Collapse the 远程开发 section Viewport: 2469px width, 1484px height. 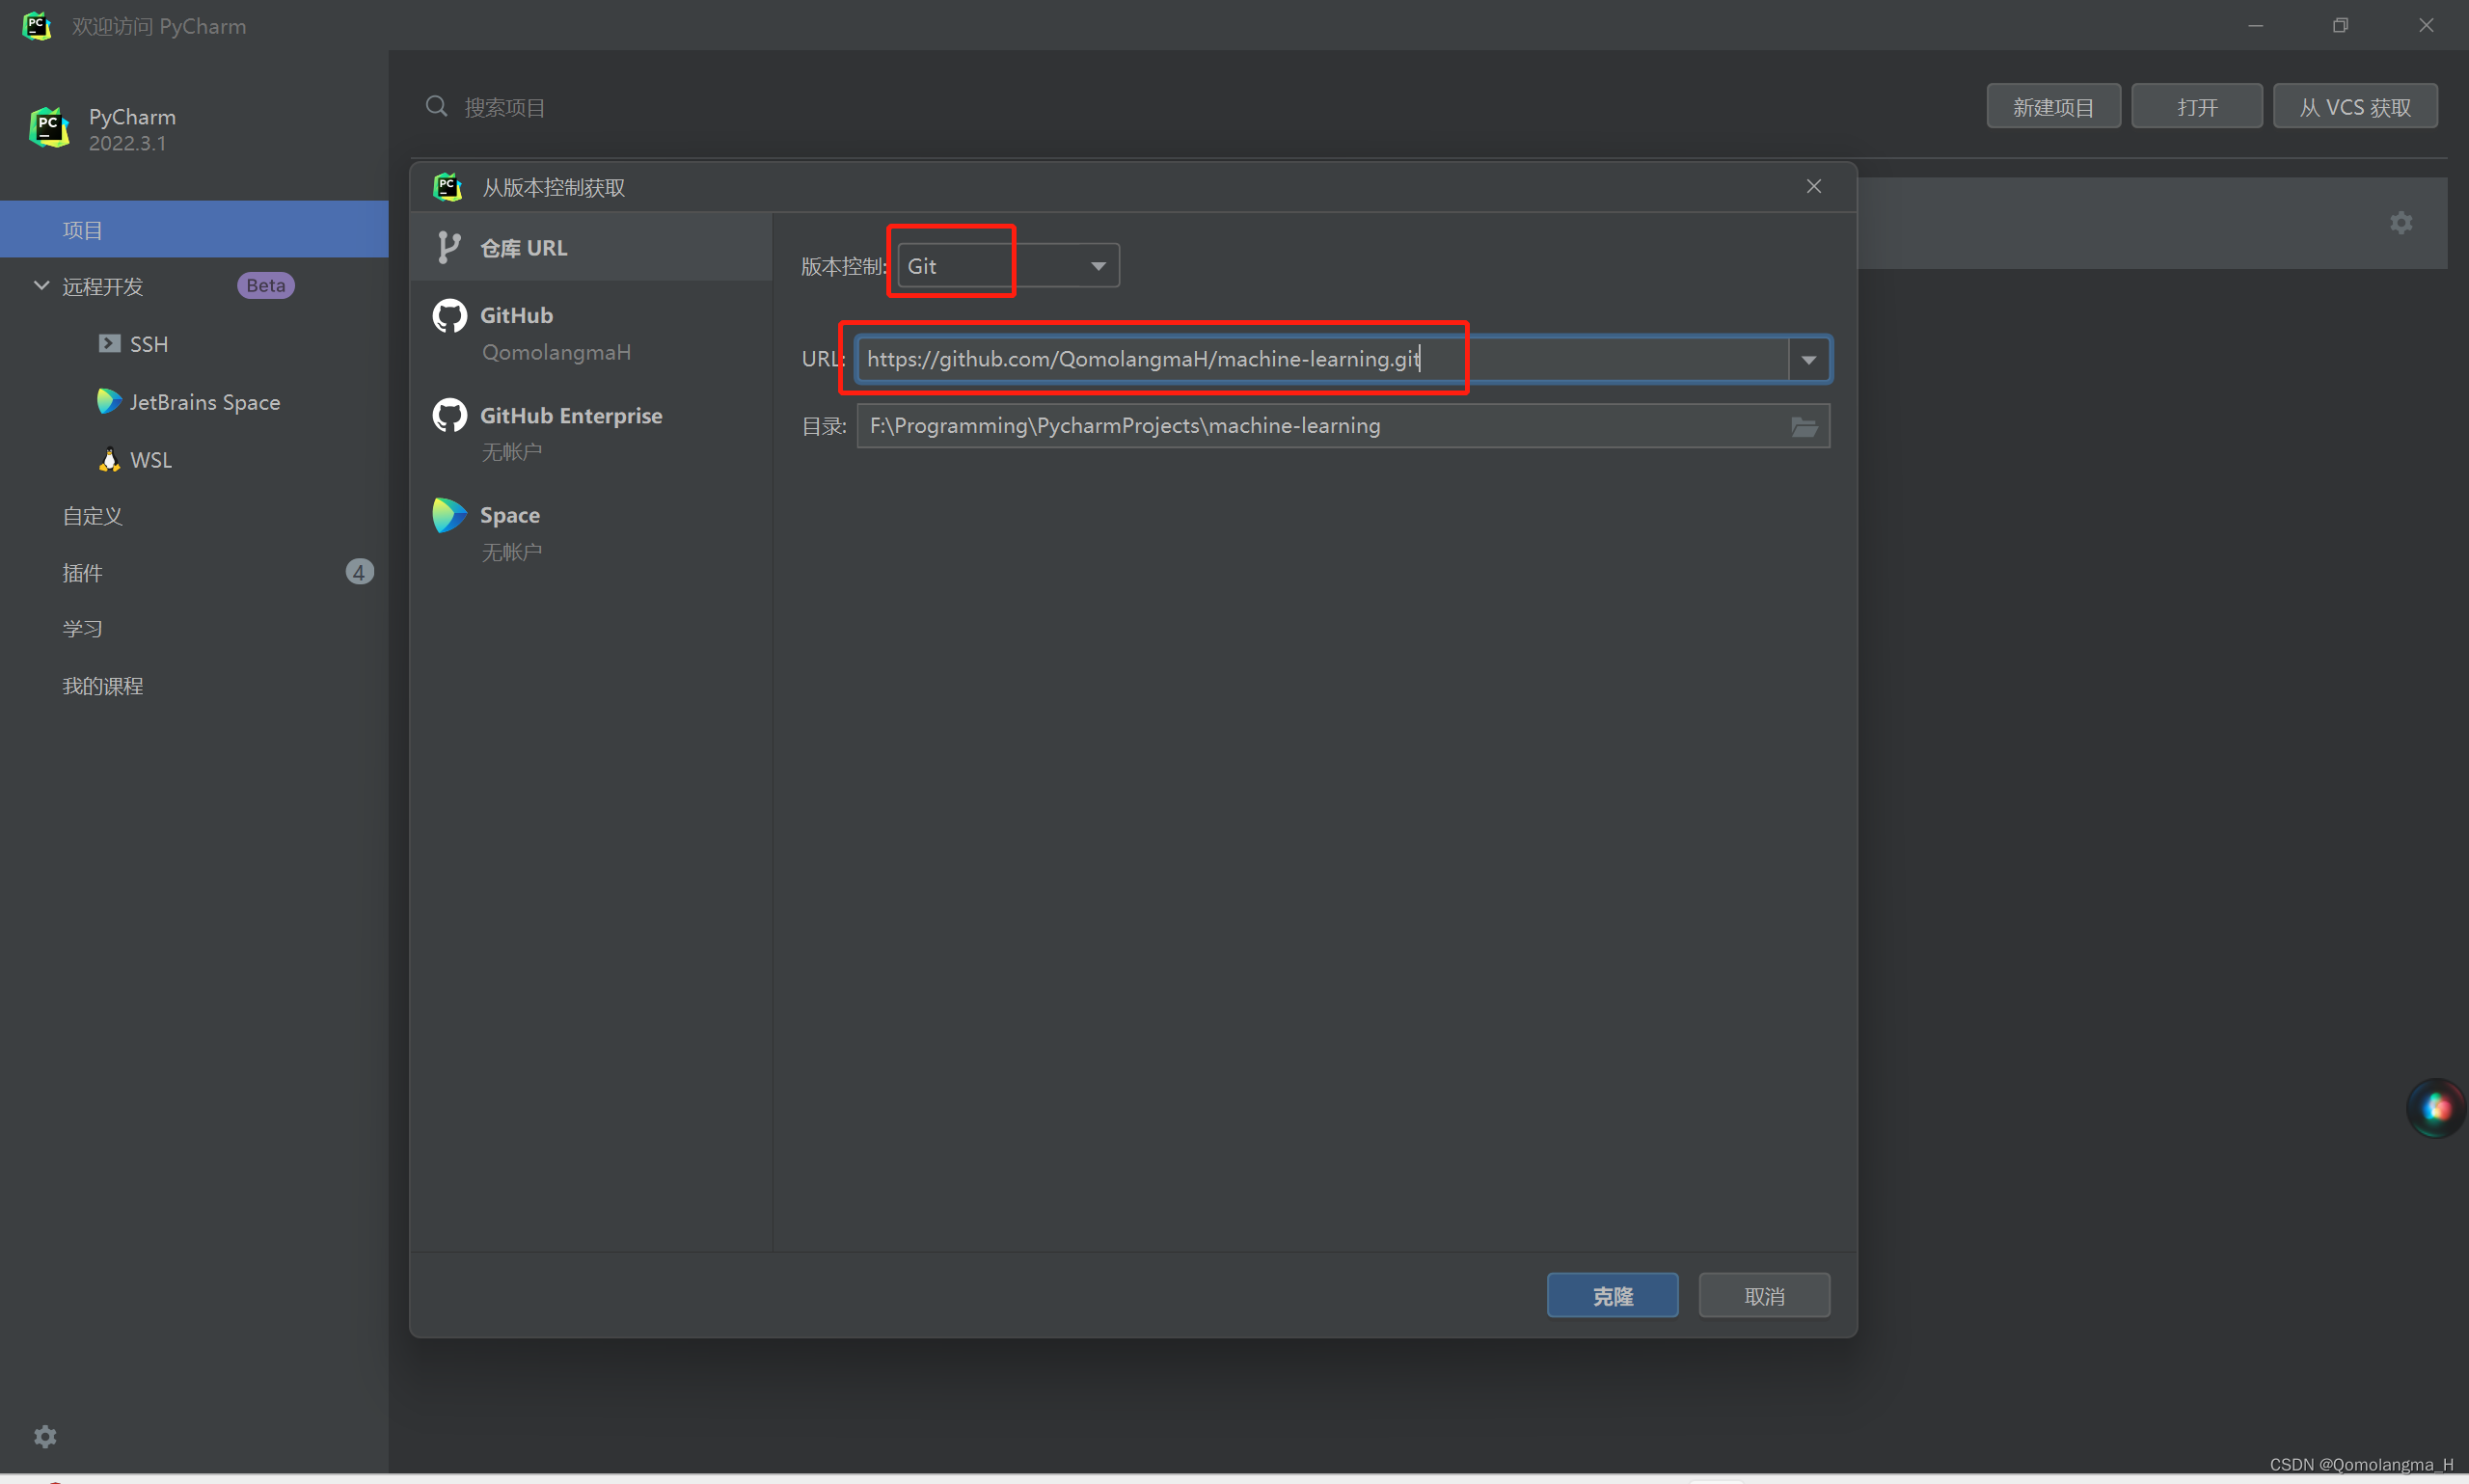click(41, 286)
